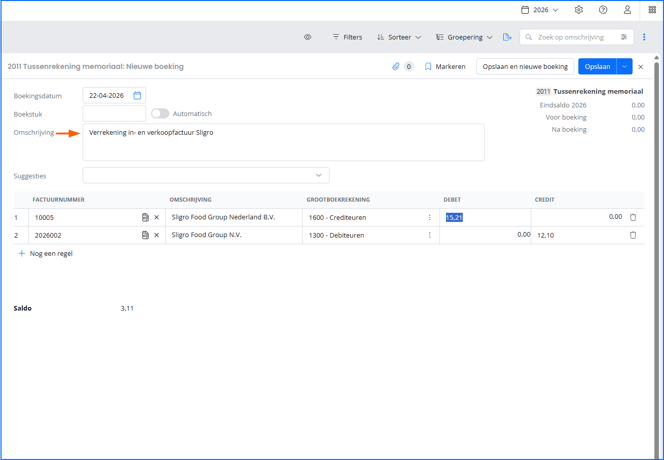Clear factuurnummer 2026002

point(157,235)
